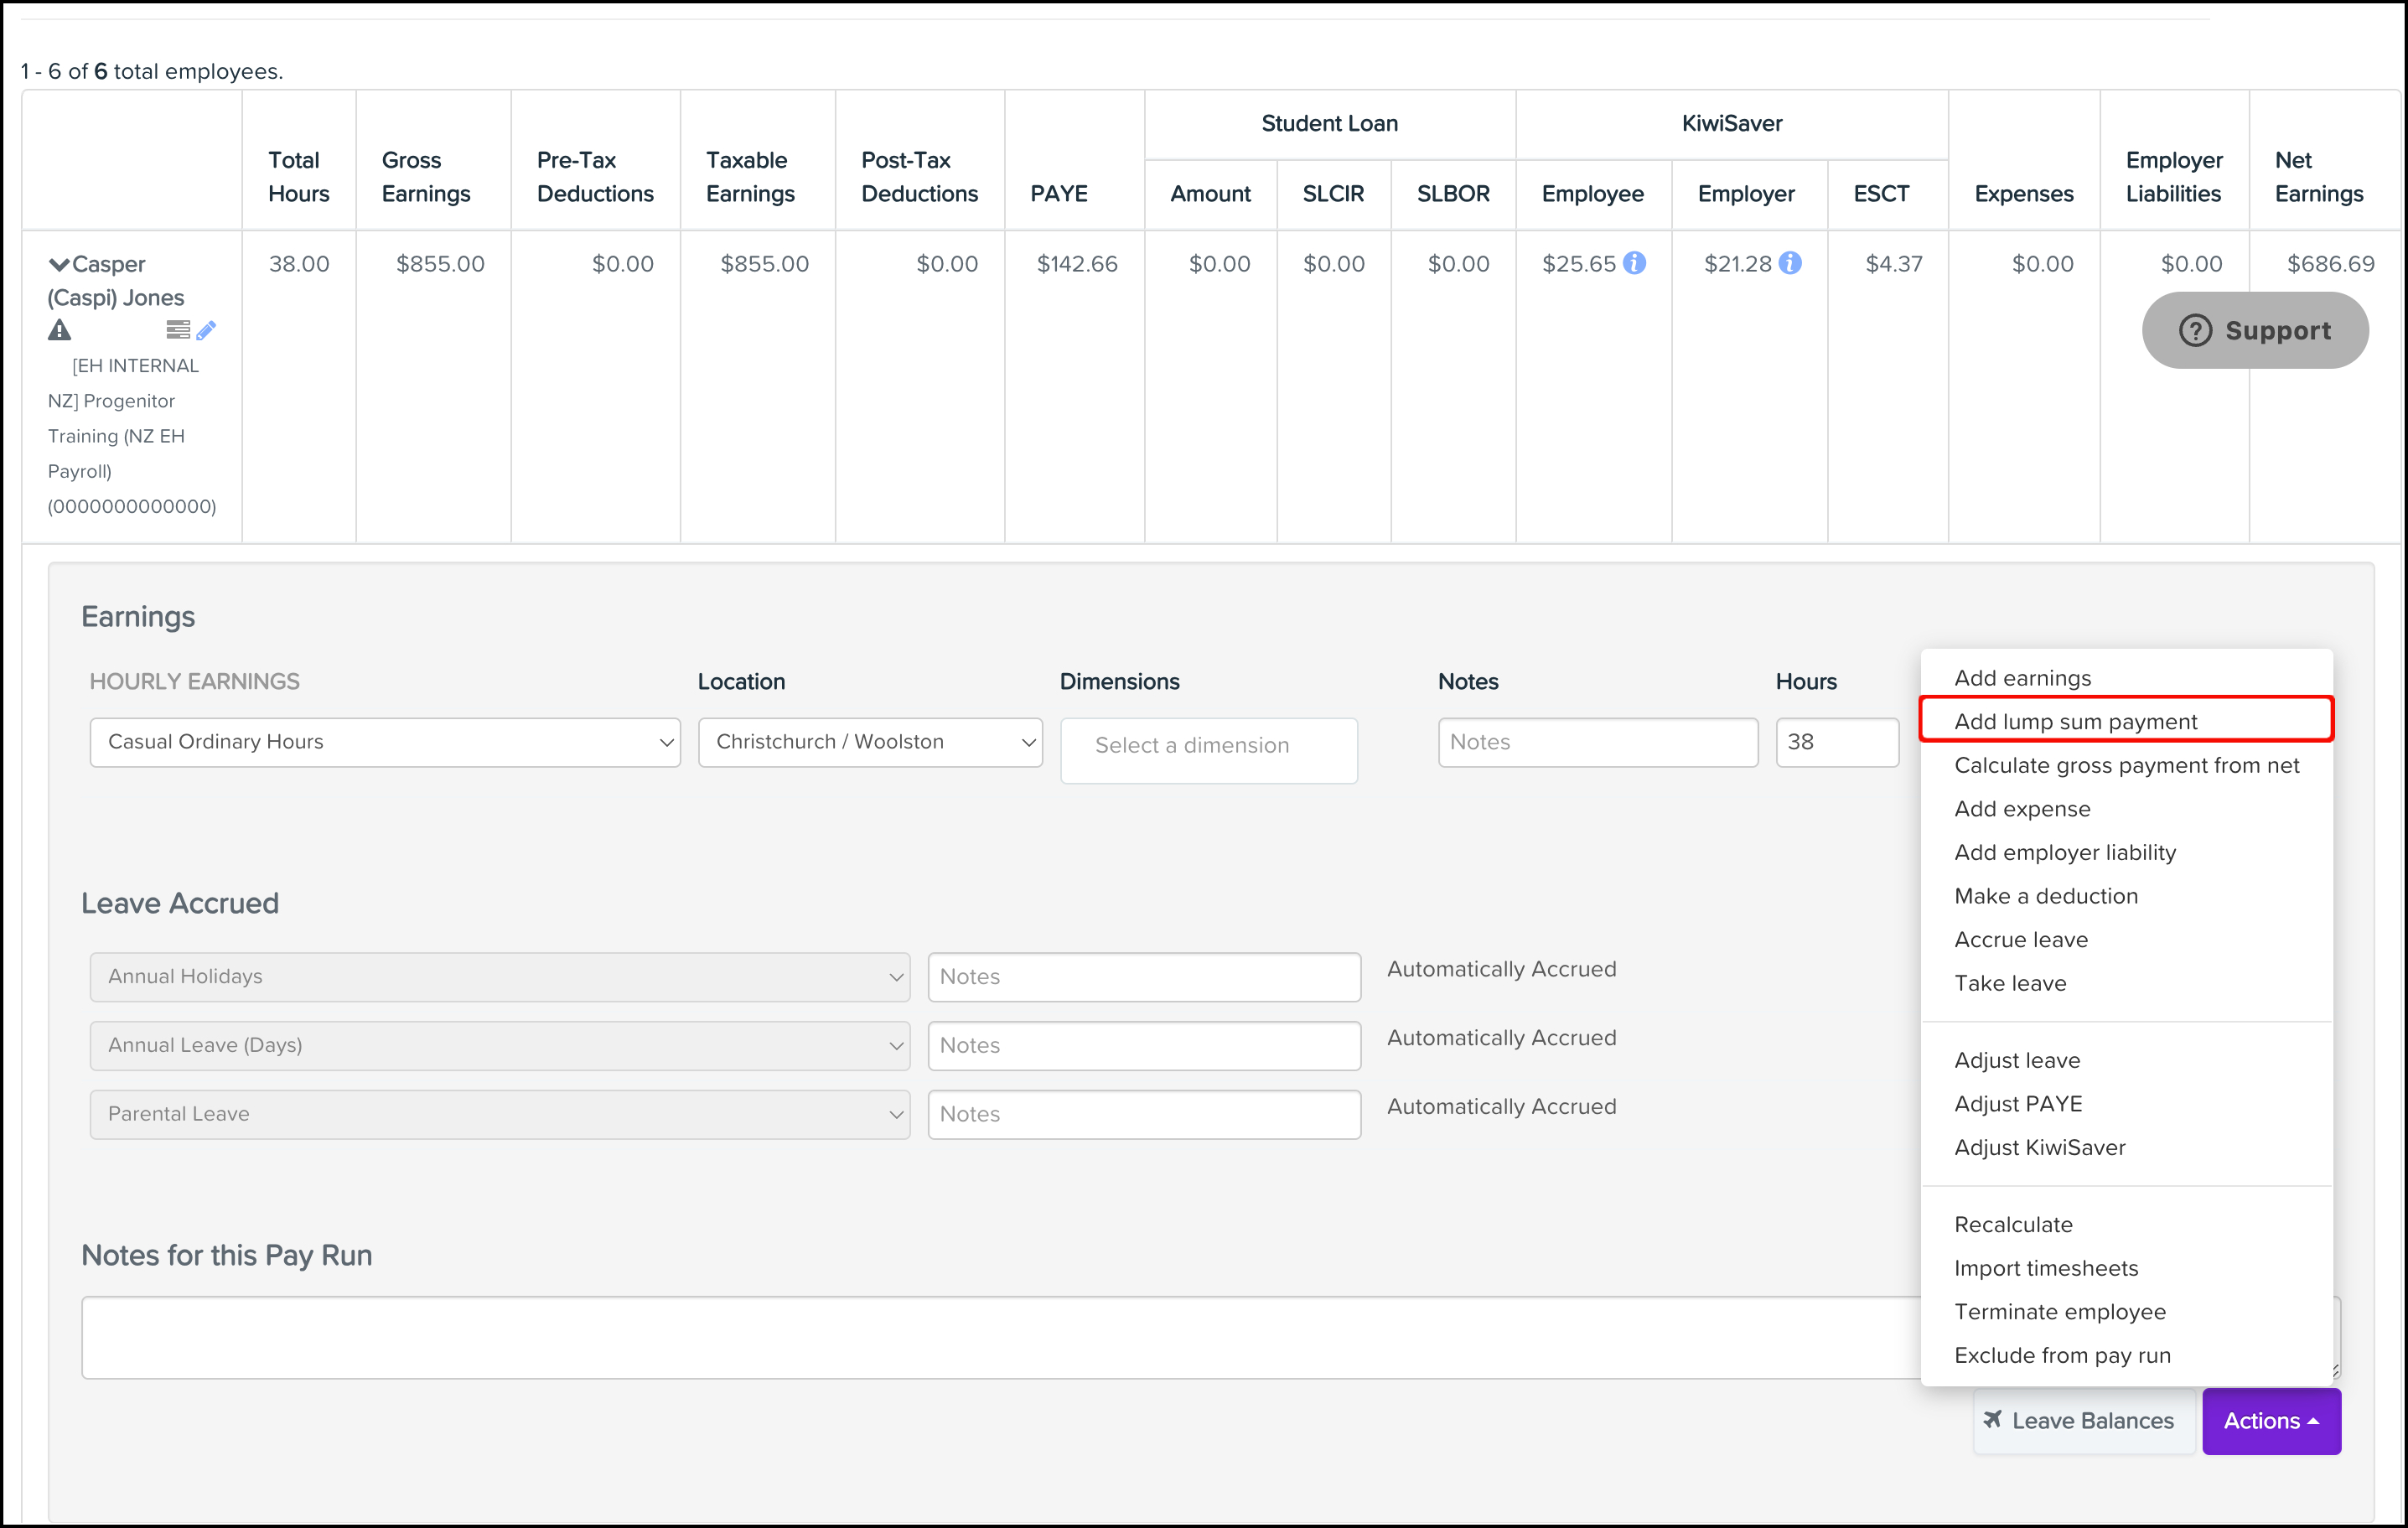Viewport: 2408px width, 1528px height.
Task: Choose Add employer liability
Action: coord(2065,853)
